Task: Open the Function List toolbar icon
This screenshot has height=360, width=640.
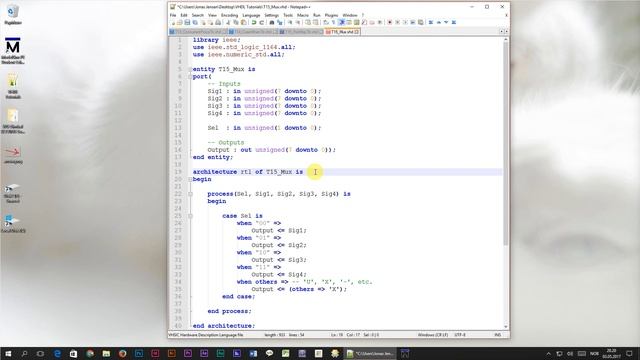Action: pos(364,22)
